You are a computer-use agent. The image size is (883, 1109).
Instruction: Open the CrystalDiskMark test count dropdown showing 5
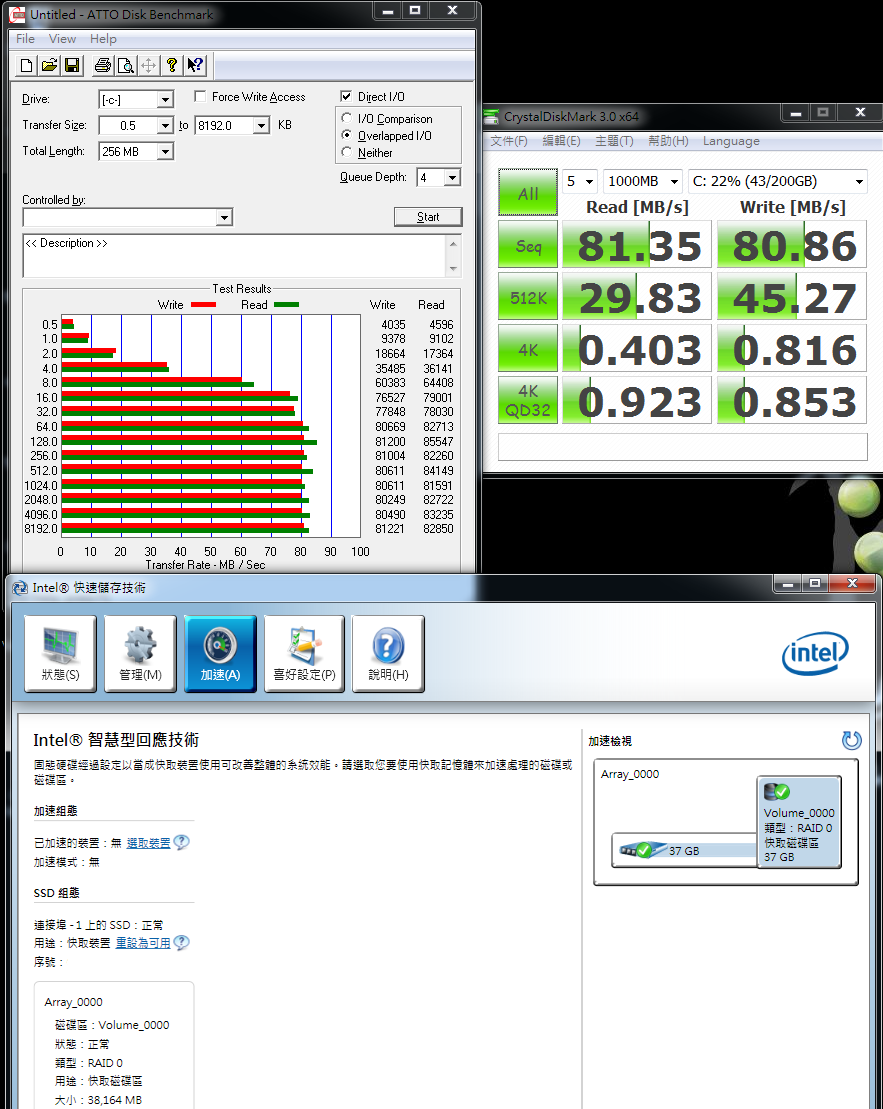580,181
